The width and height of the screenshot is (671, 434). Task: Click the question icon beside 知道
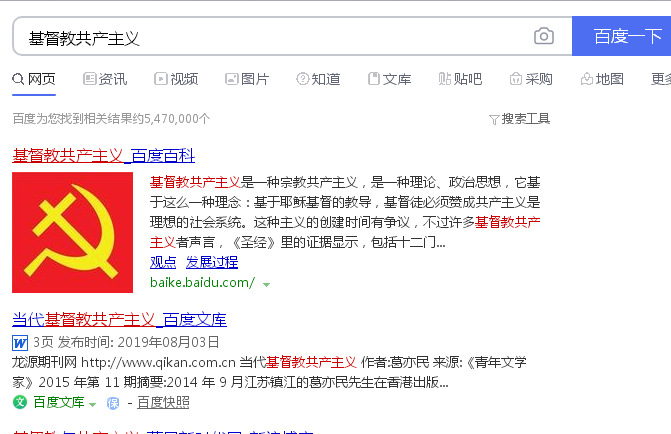pyautogui.click(x=303, y=79)
